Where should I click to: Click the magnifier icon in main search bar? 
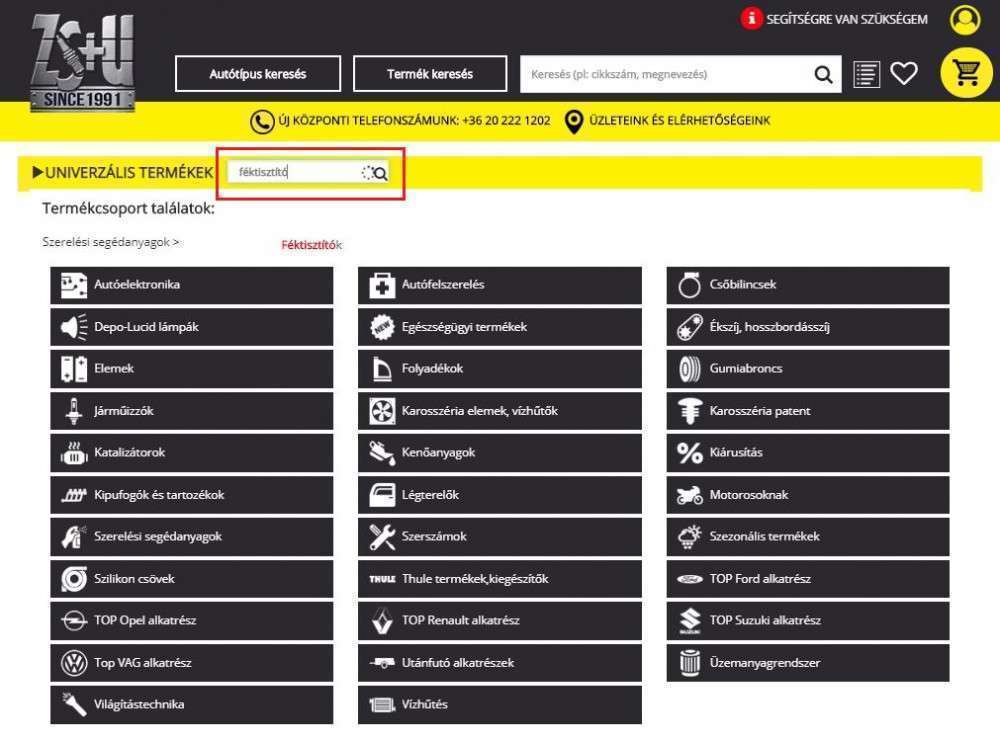pyautogui.click(x=823, y=74)
